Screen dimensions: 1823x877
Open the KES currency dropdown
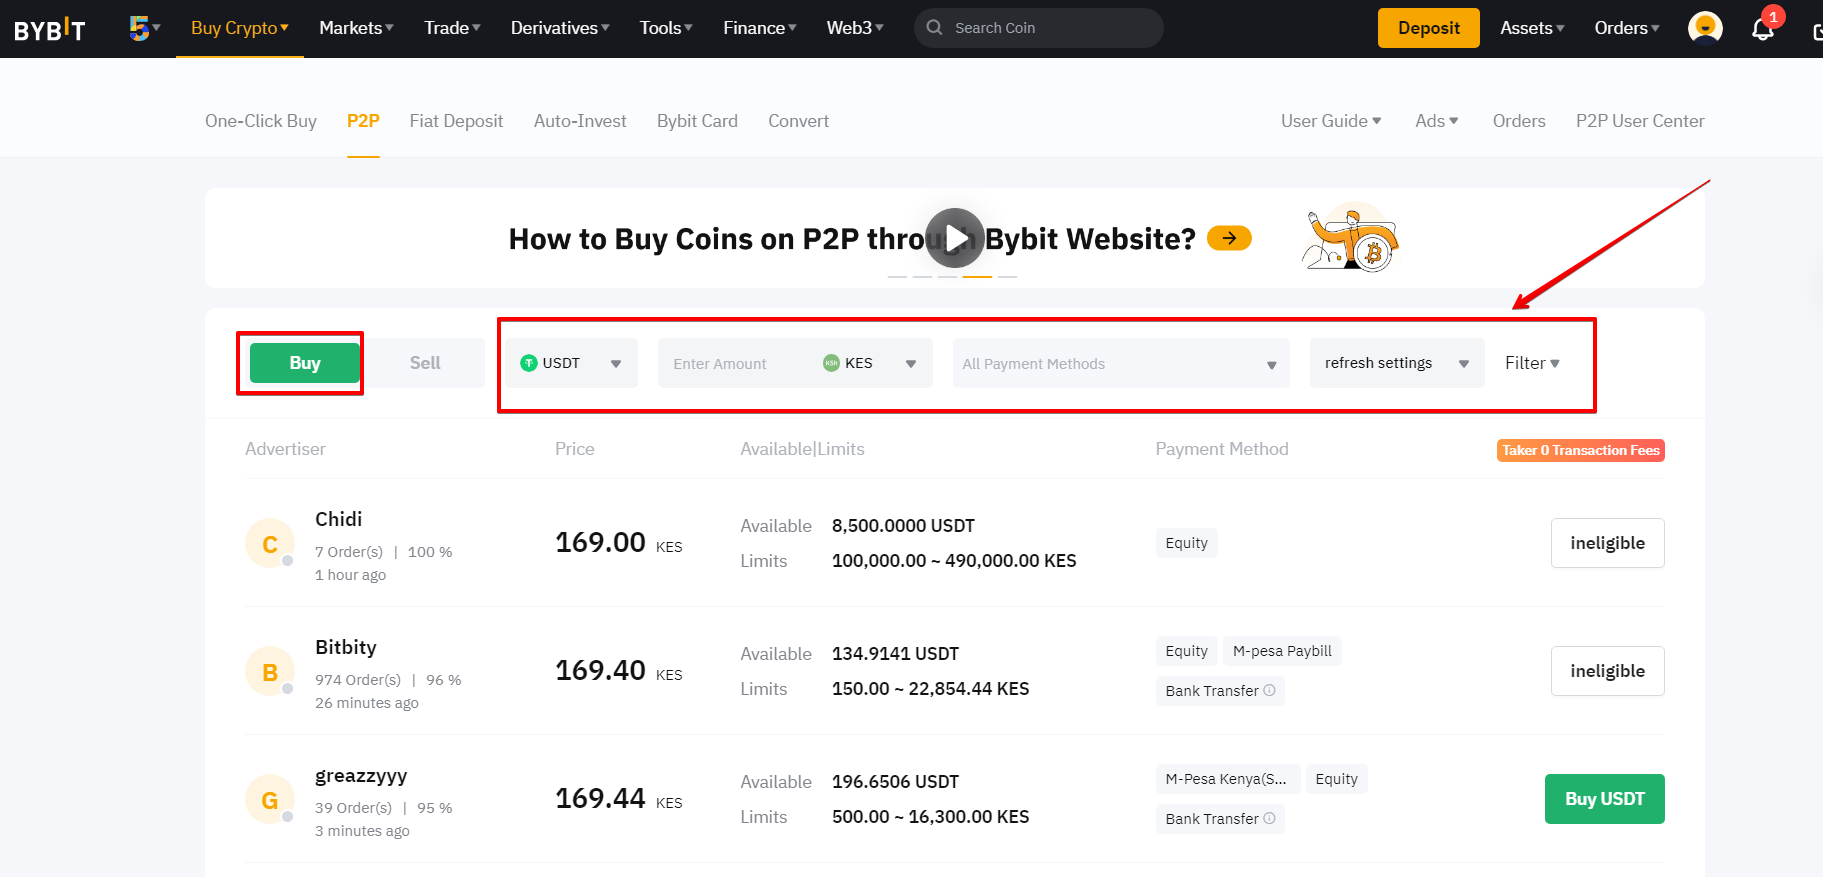coord(871,363)
